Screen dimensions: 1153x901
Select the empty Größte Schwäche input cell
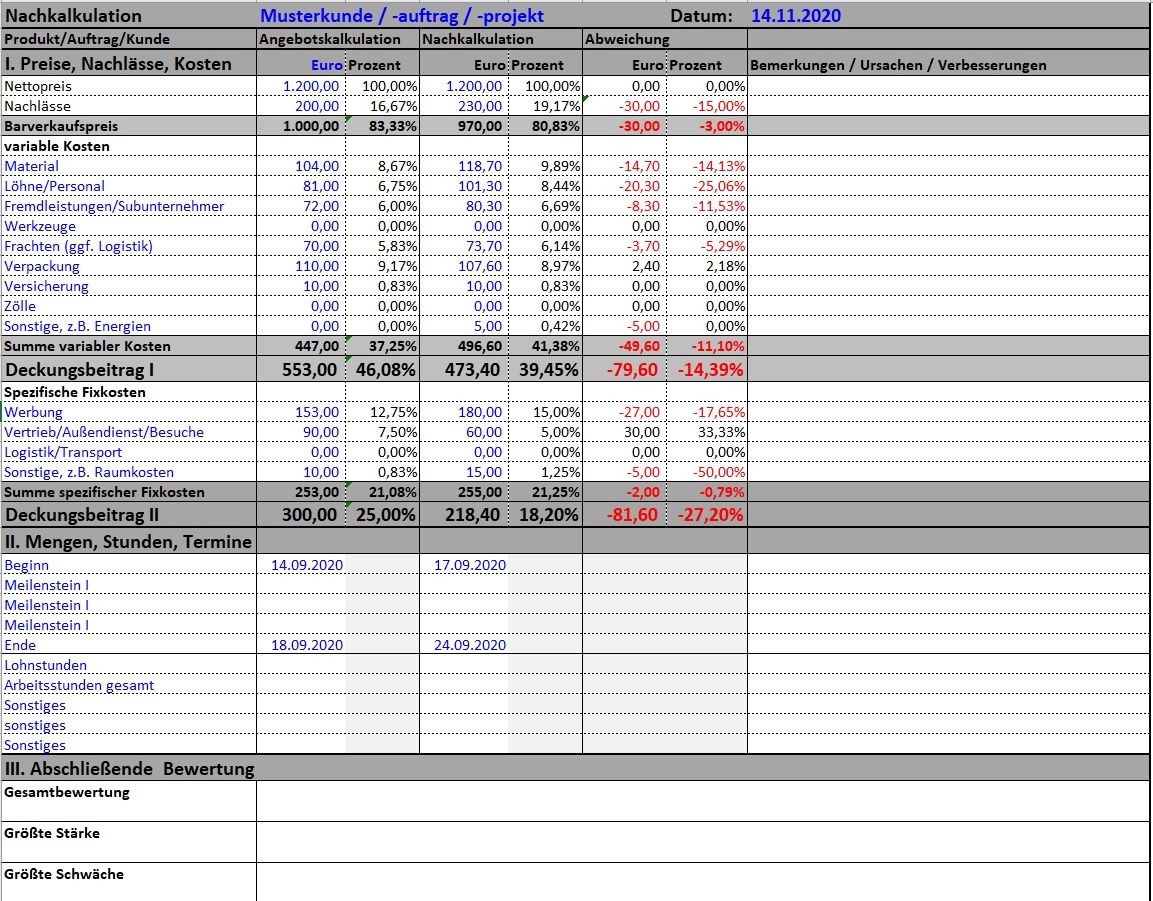(x=702, y=881)
